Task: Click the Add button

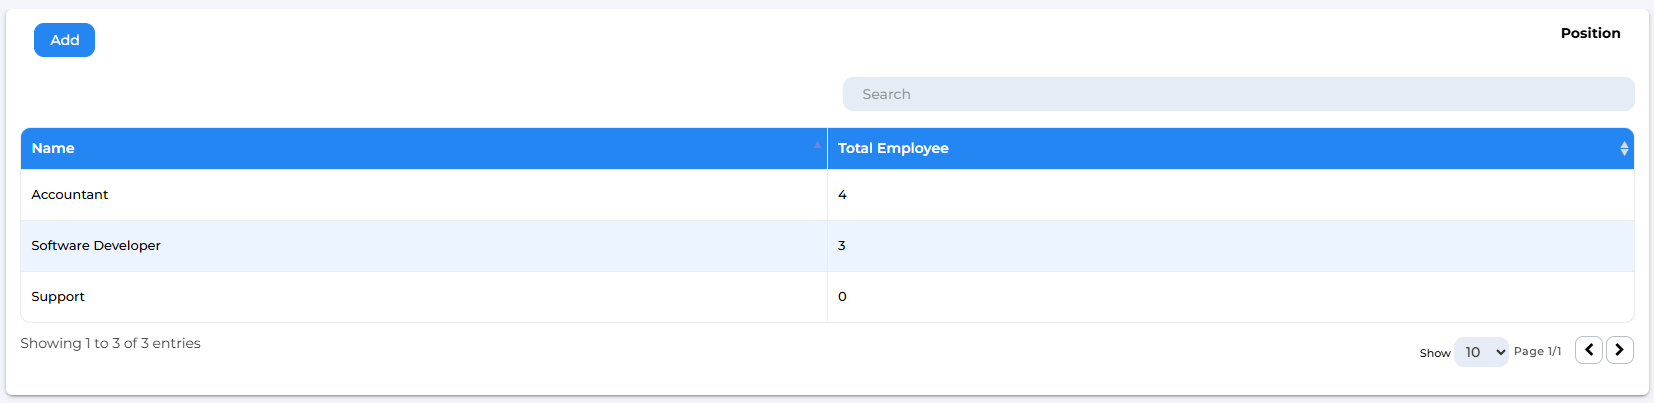Action: click(64, 40)
